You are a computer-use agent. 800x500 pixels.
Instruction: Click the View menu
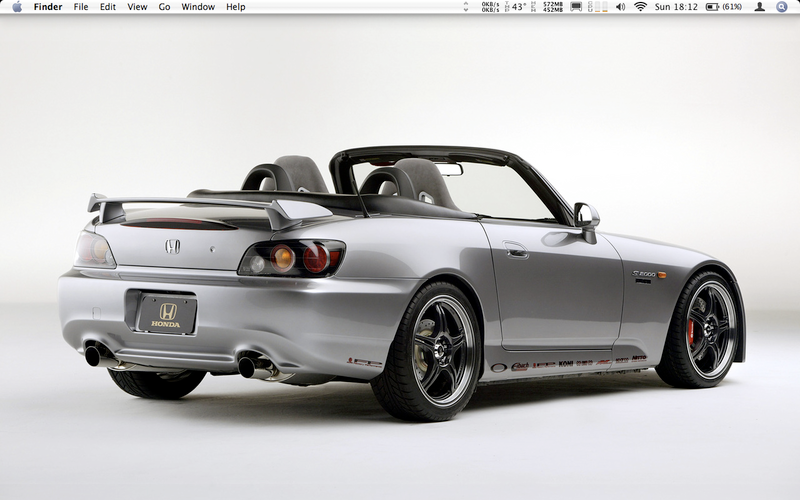point(137,7)
